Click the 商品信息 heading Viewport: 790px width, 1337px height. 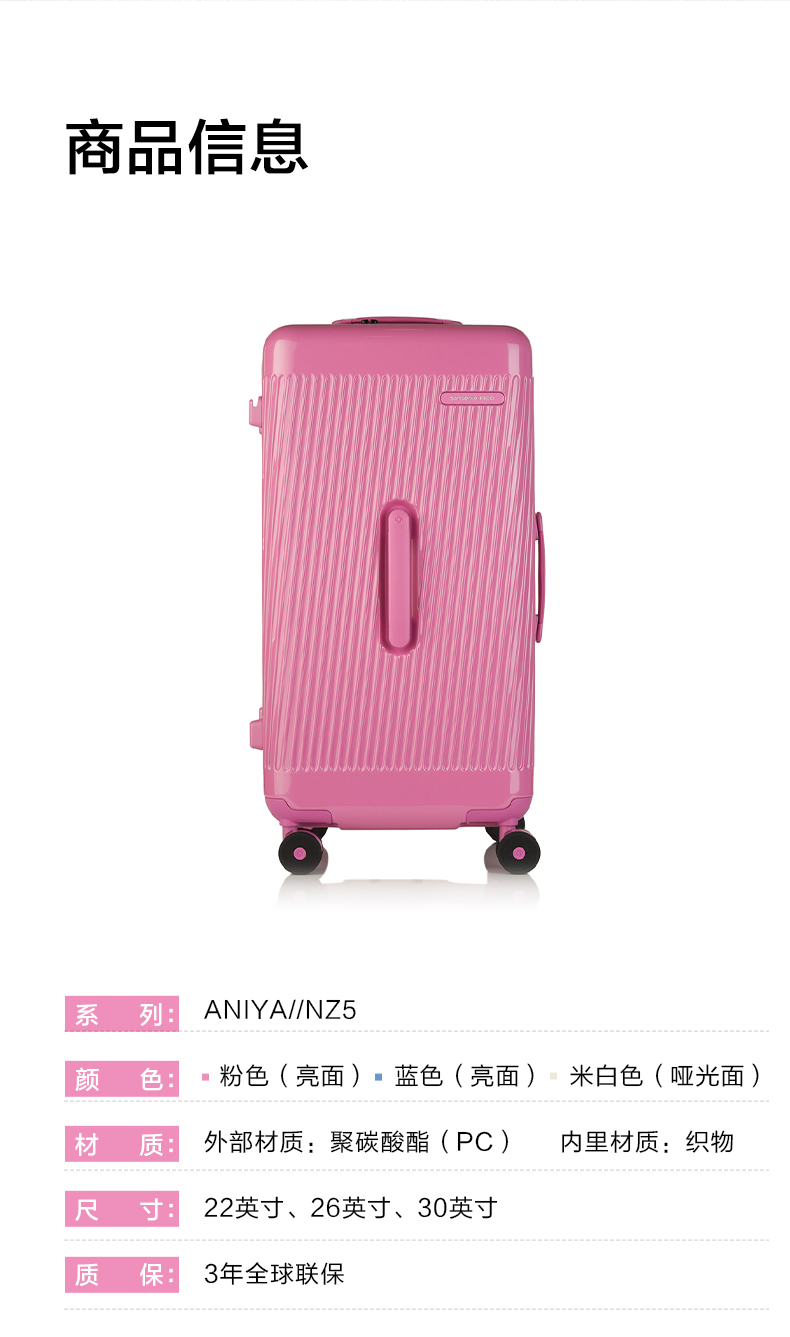pyautogui.click(x=187, y=148)
